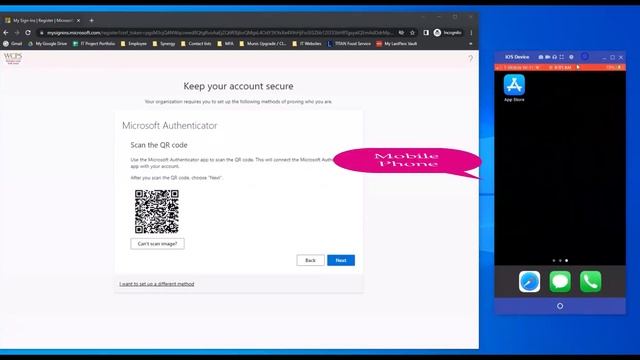Click the screenshot camera icon in iOS Device titlebar
The width and height of the screenshot is (640, 360).
coord(540,57)
